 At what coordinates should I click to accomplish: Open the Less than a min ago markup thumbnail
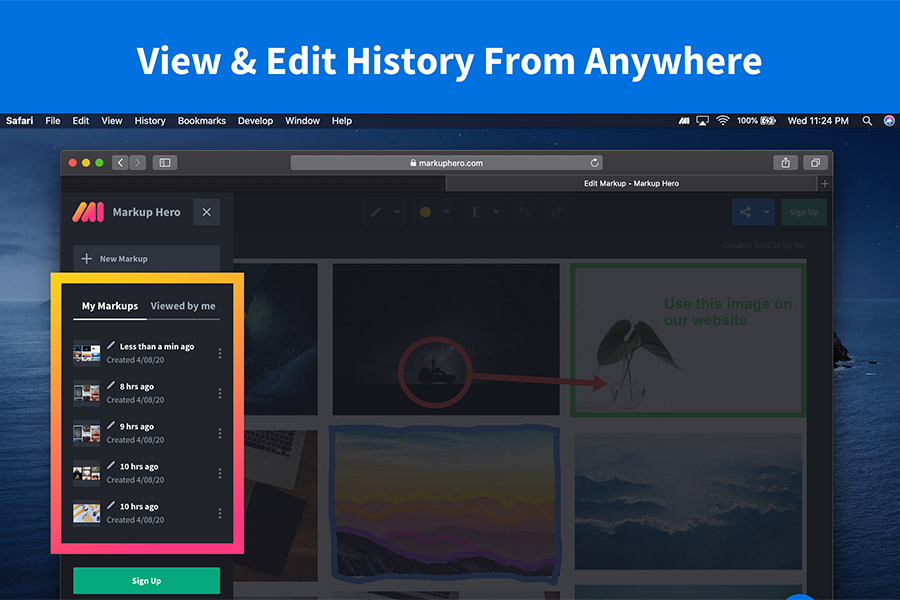[87, 353]
